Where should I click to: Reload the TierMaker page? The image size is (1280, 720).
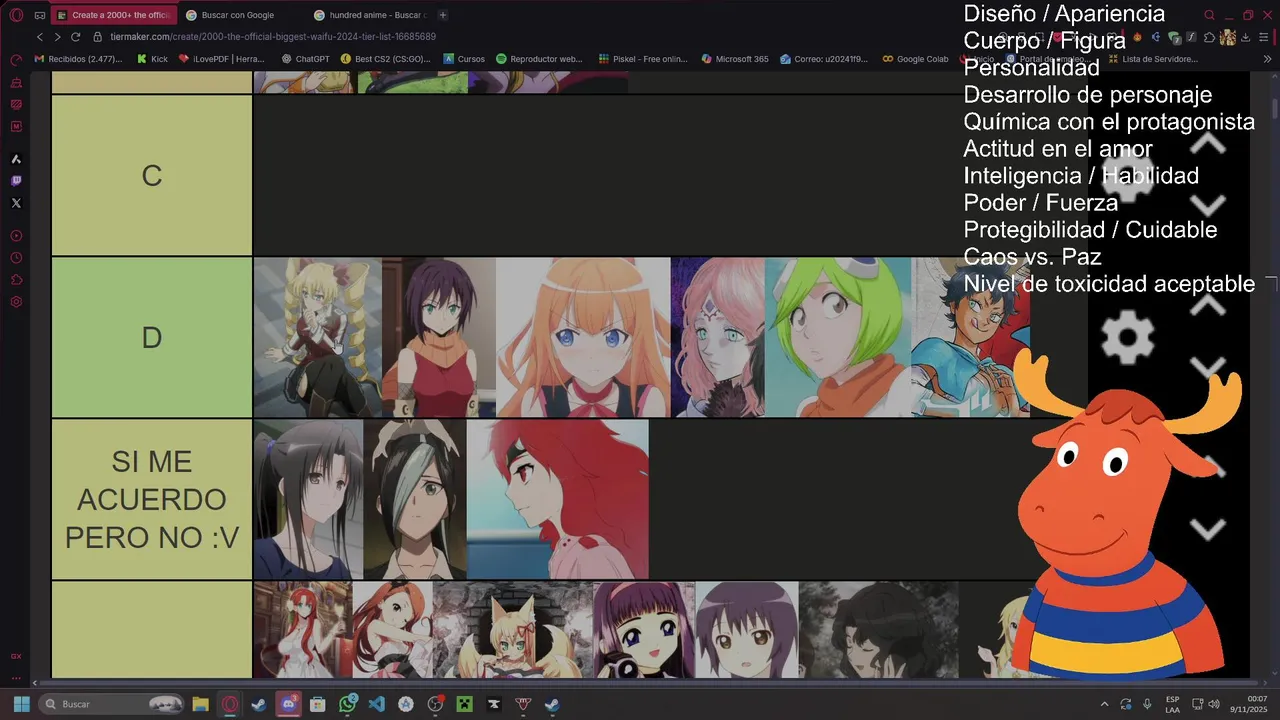pyautogui.click(x=75, y=37)
